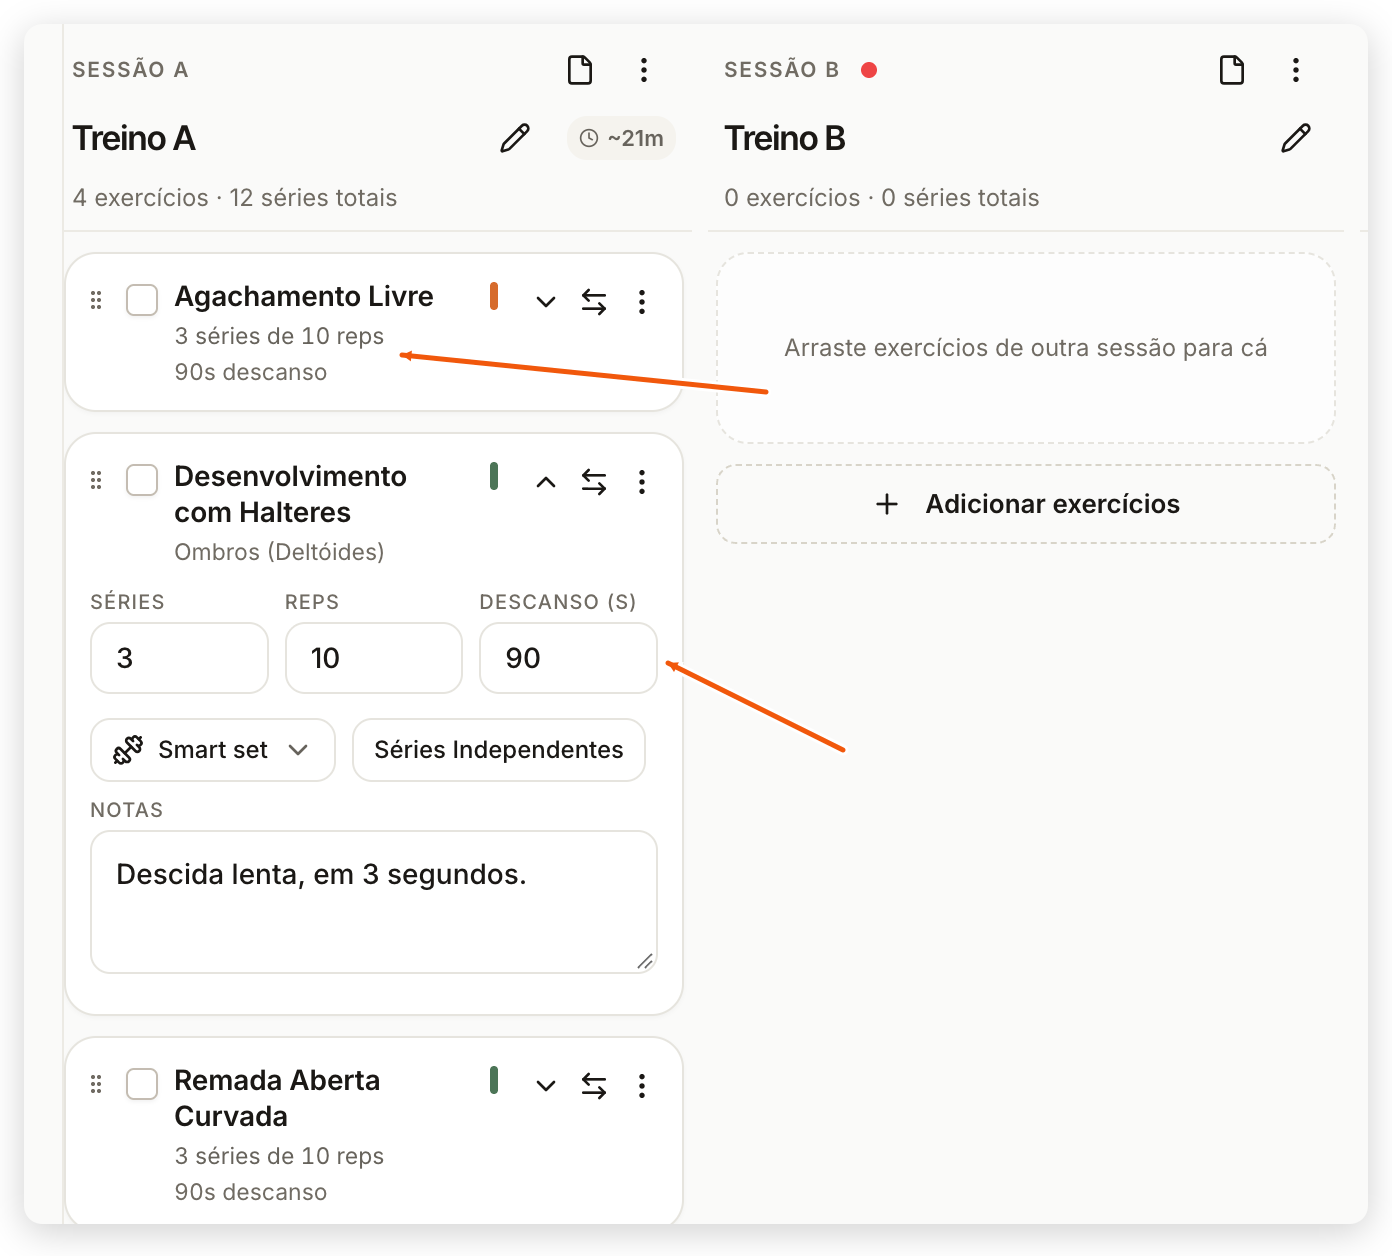Click the green marker on Desenvolvimento com Halteres
Viewport: 1392px width, 1256px height.
coord(494,476)
